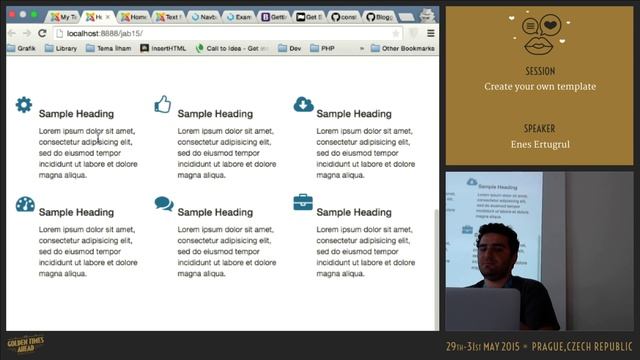640x360 pixels.
Task: Switch to the "My Ti" Joomla tab
Action: [x=63, y=17]
